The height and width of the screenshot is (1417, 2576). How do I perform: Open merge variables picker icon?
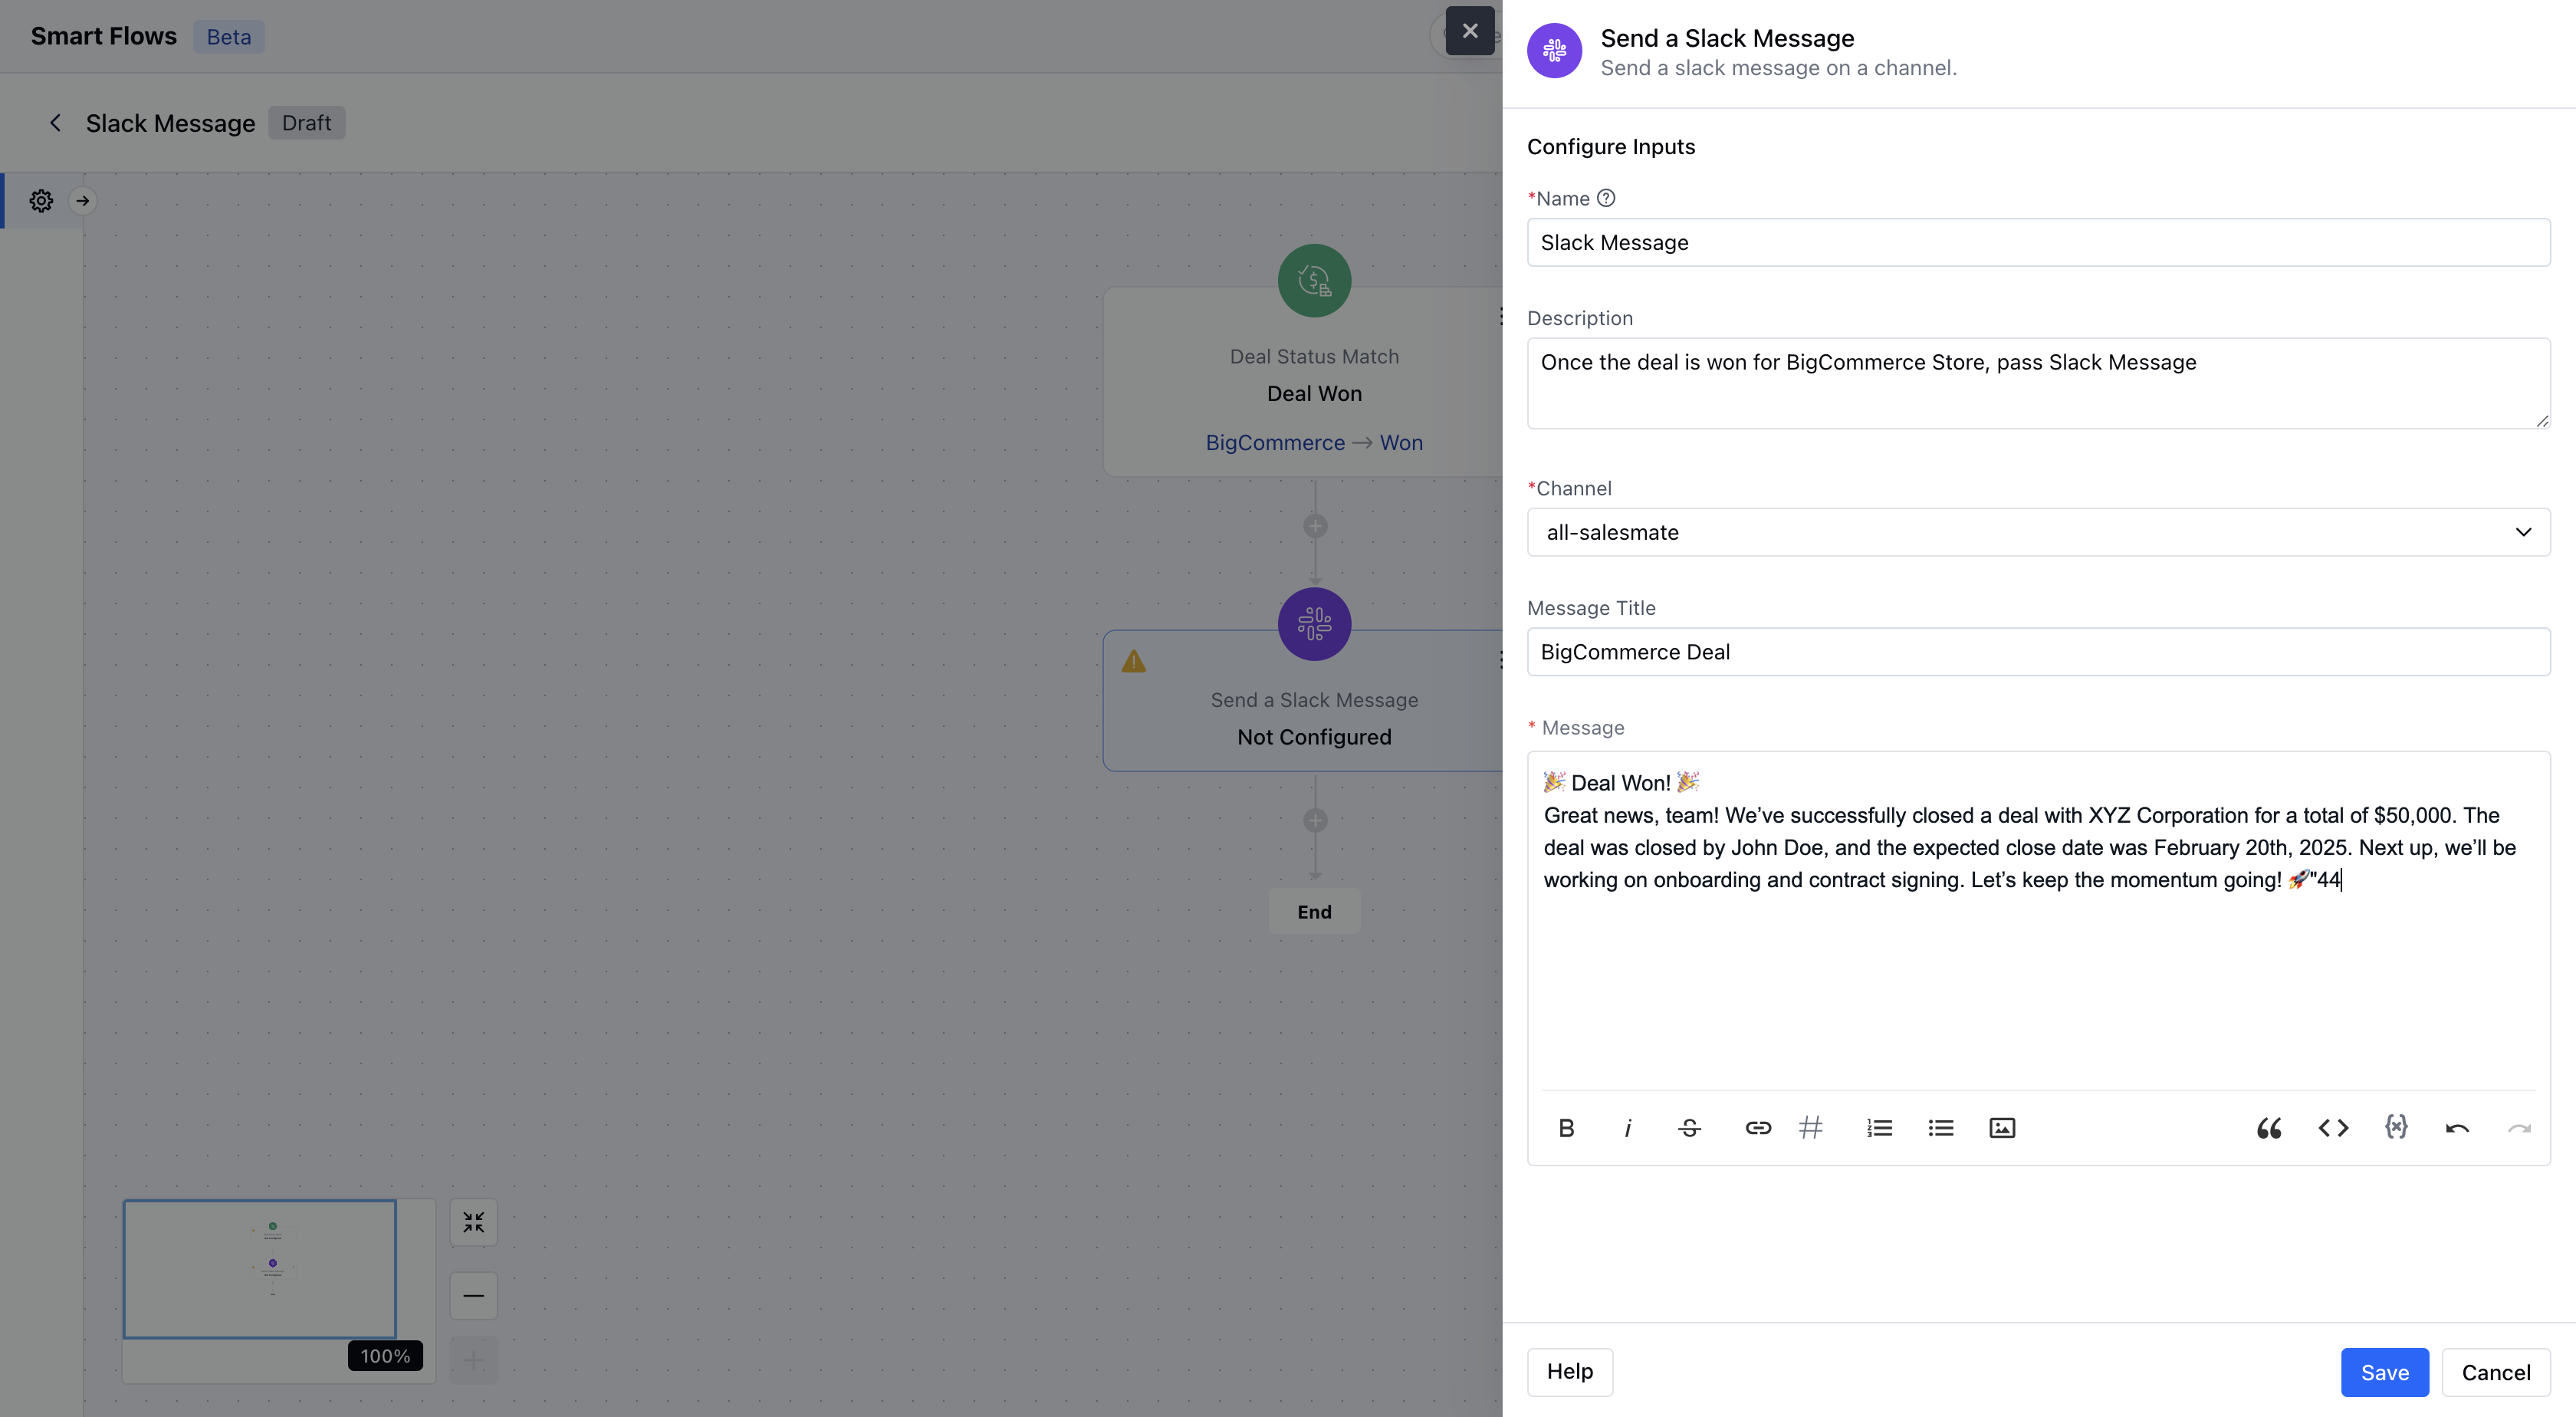[x=2396, y=1127]
